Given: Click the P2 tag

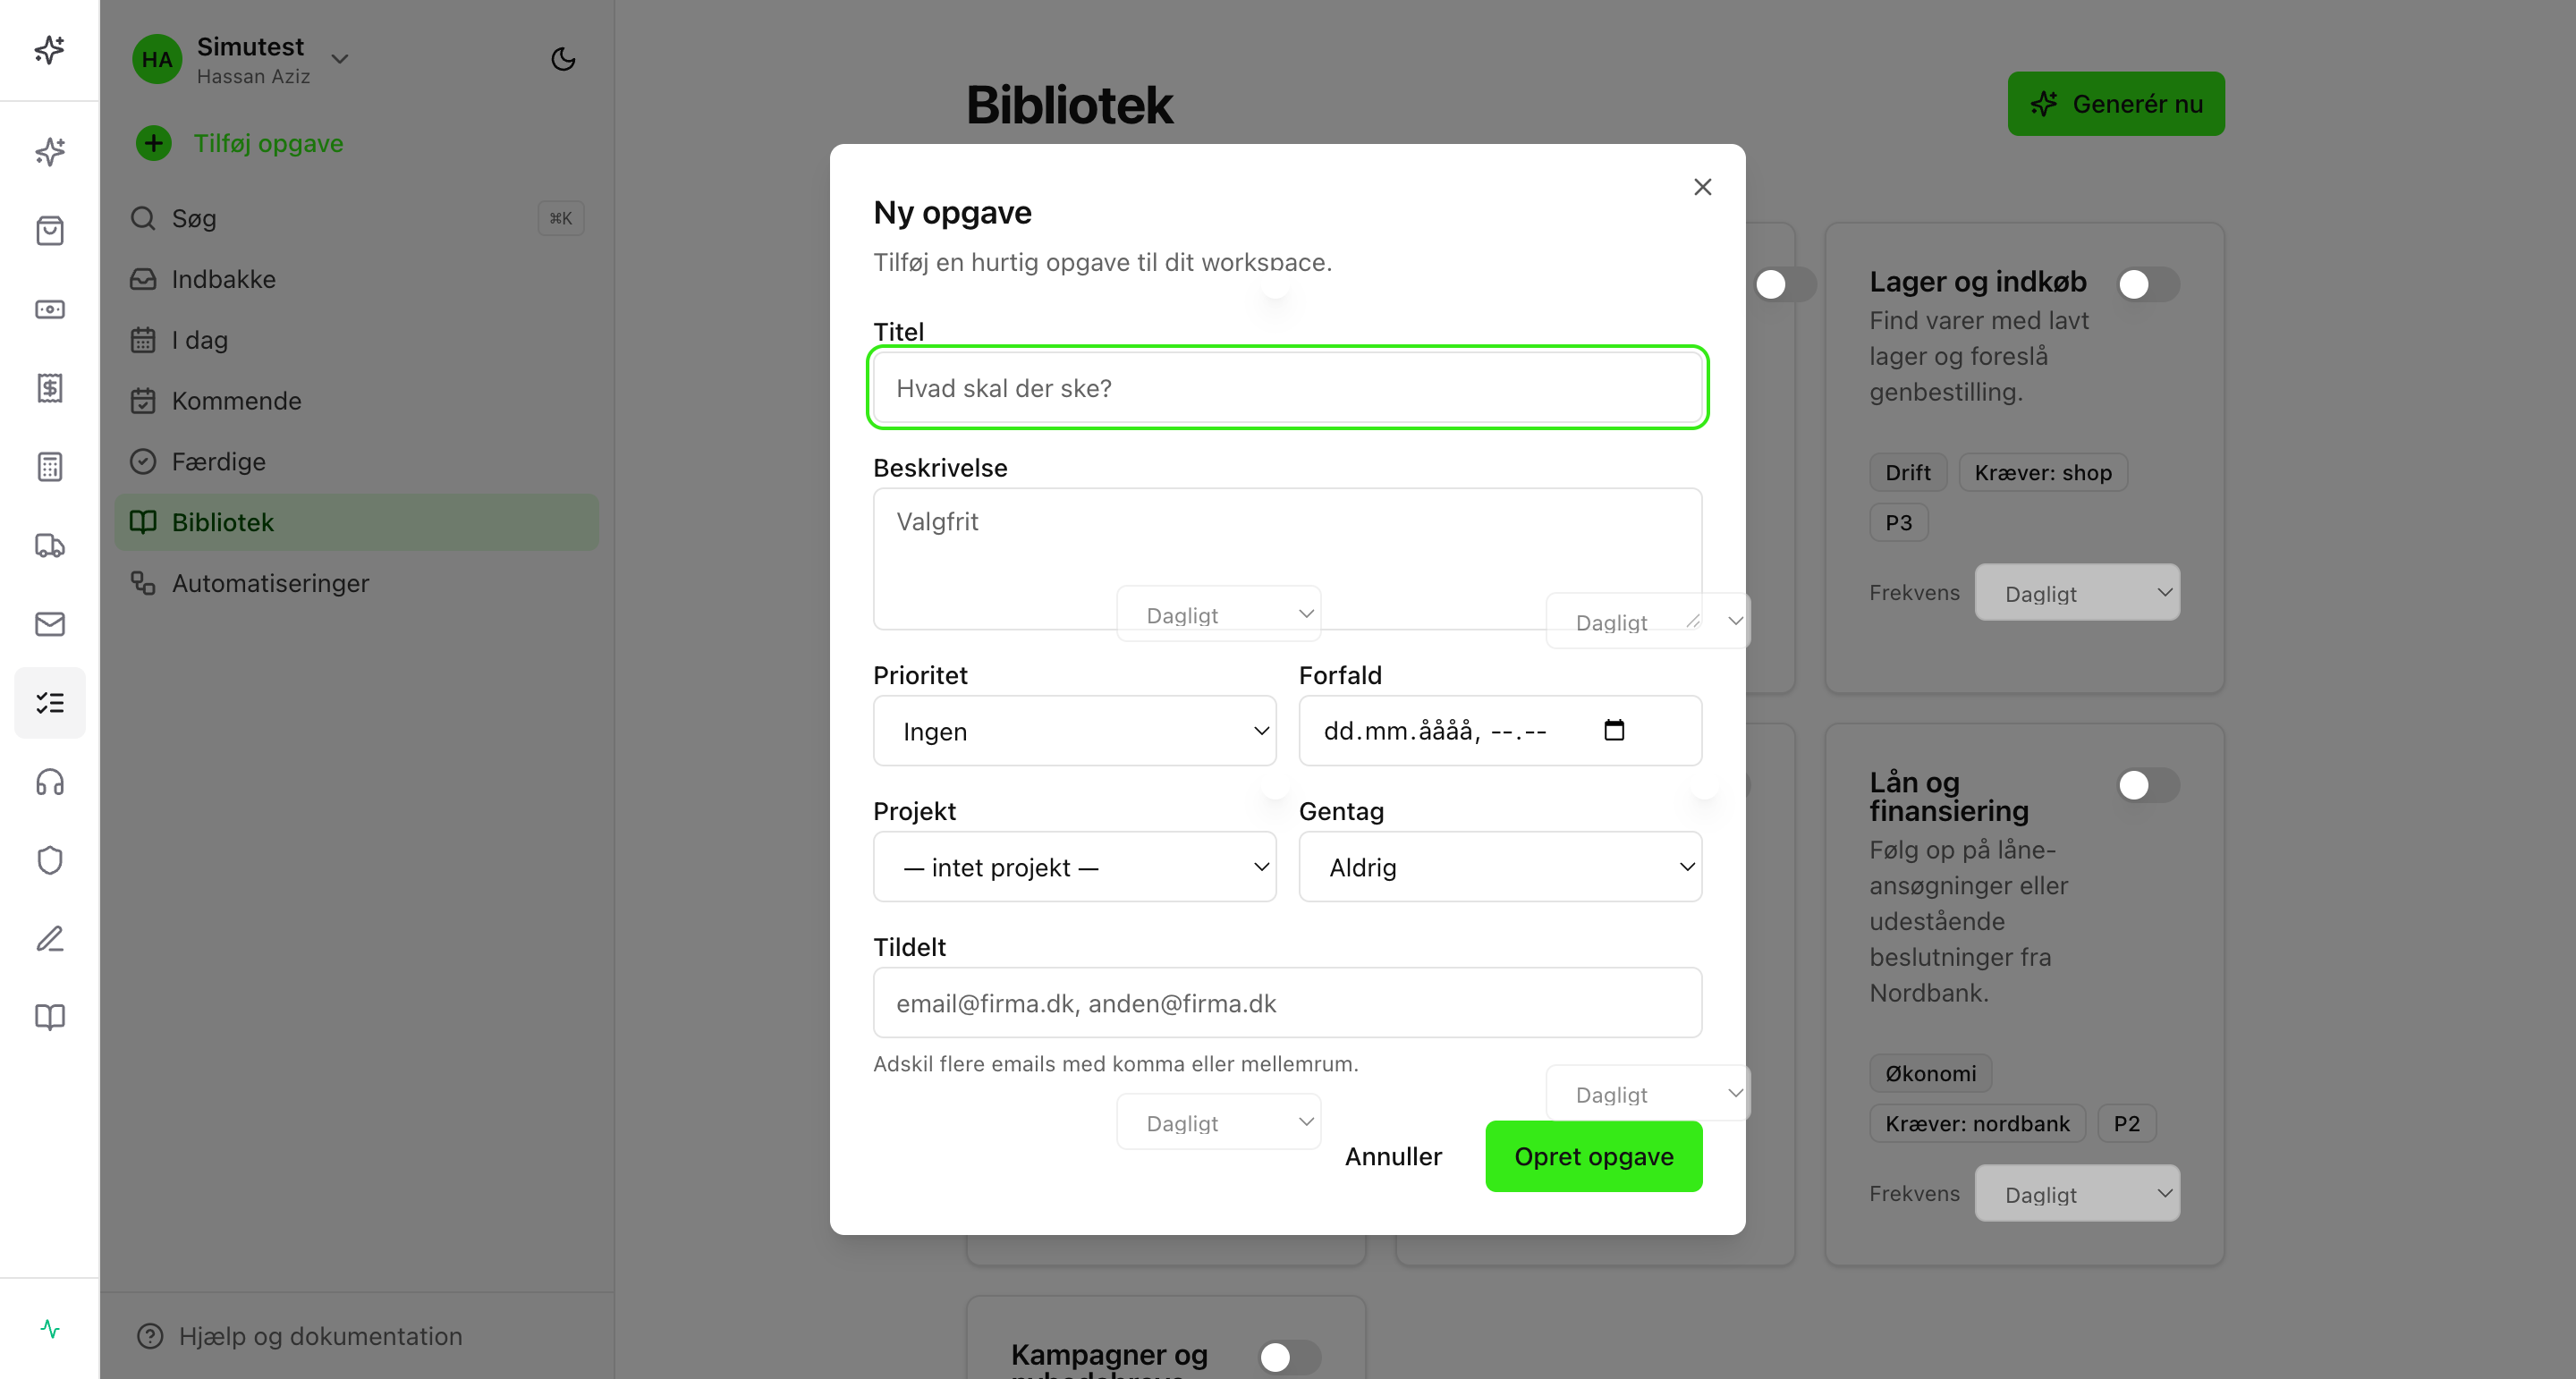Looking at the screenshot, I should click(x=2126, y=1123).
